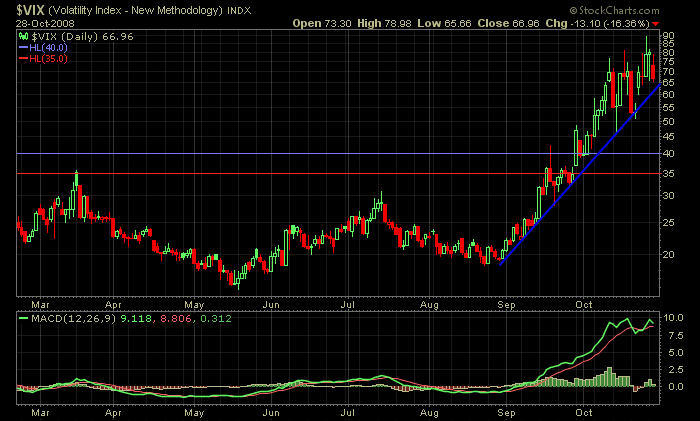The width and height of the screenshot is (700, 421).
Task: Click the 10.0 MACD axis label
Action: 674,317
